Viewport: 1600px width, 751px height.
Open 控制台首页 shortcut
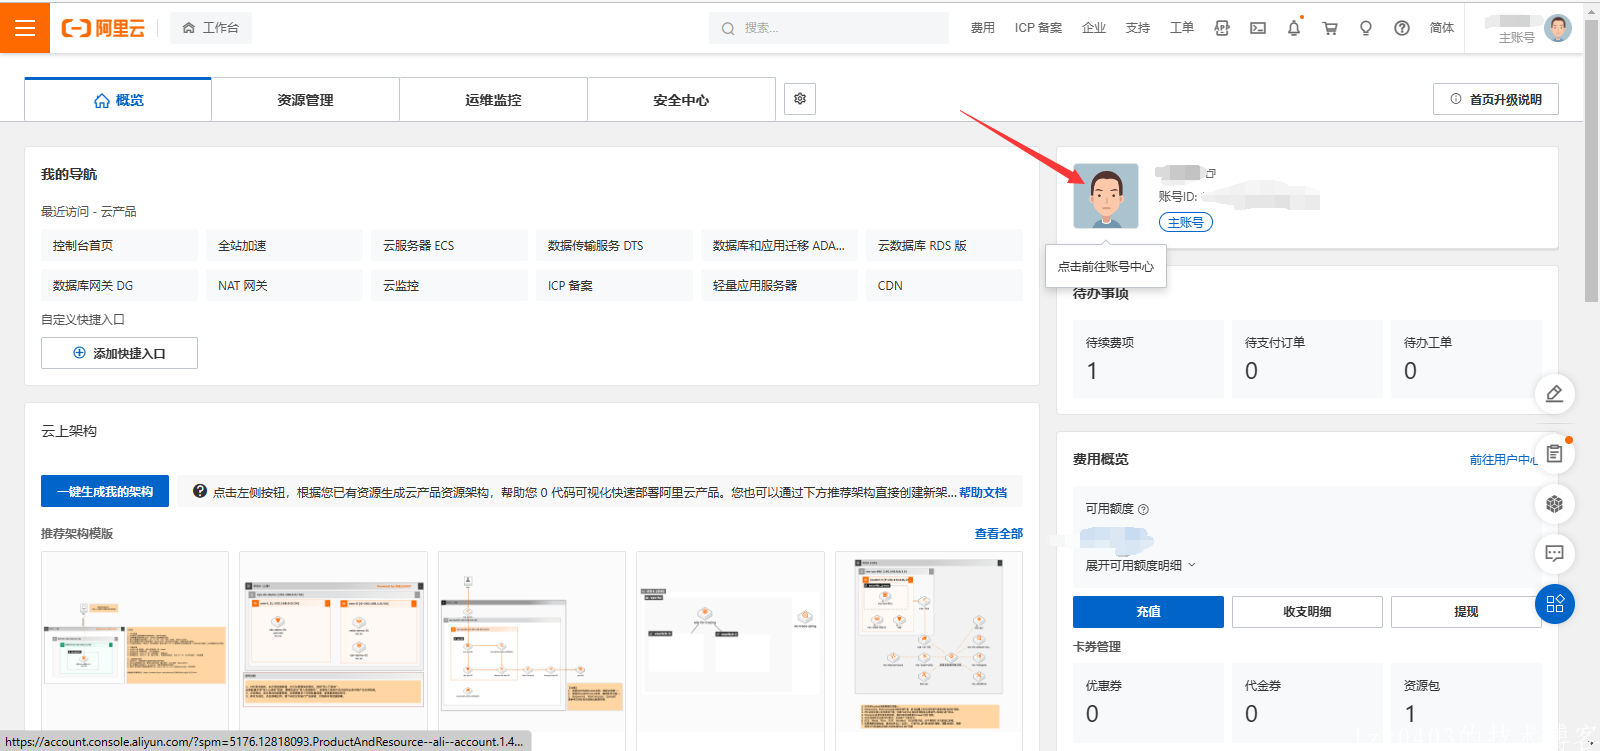pos(119,245)
